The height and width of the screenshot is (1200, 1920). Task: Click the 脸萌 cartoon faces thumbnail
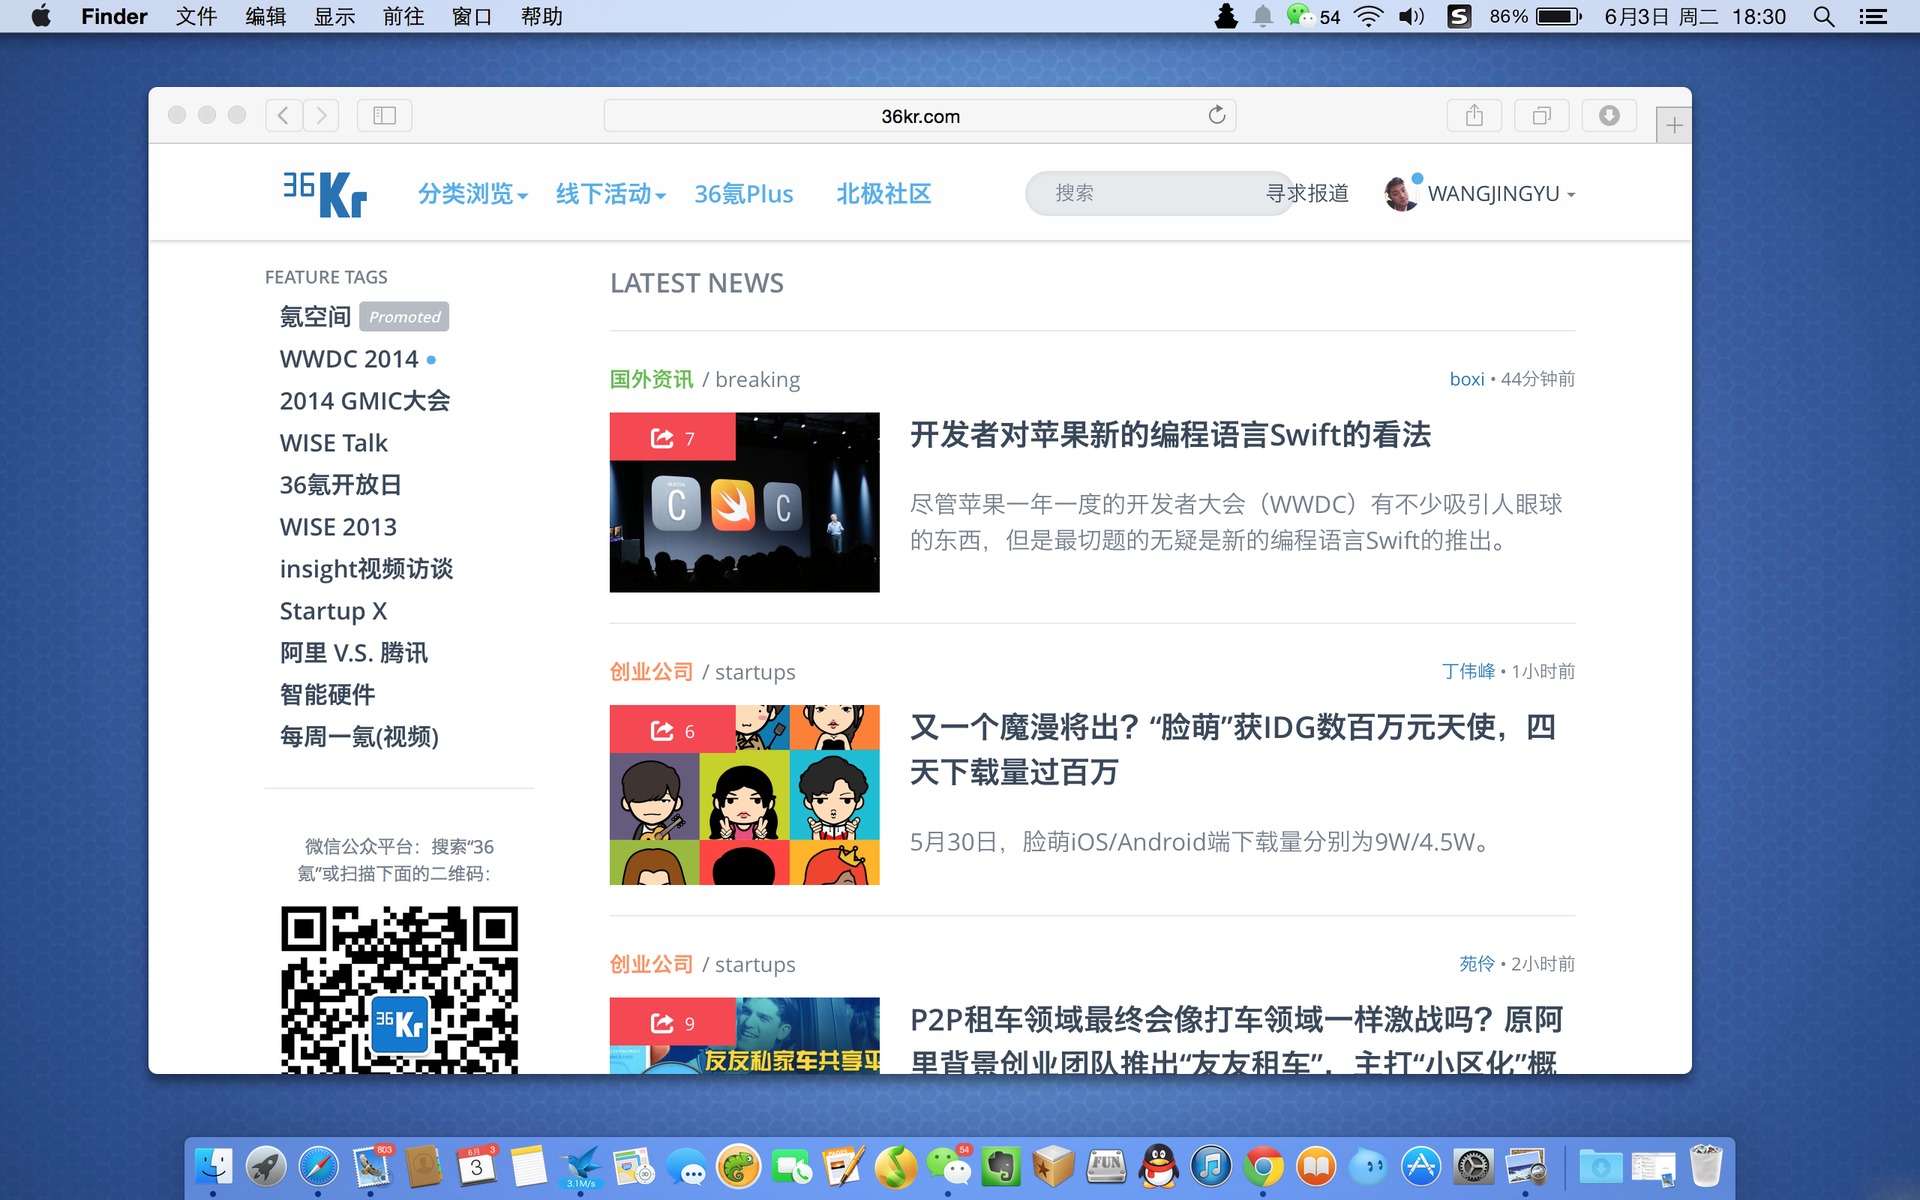click(x=744, y=795)
